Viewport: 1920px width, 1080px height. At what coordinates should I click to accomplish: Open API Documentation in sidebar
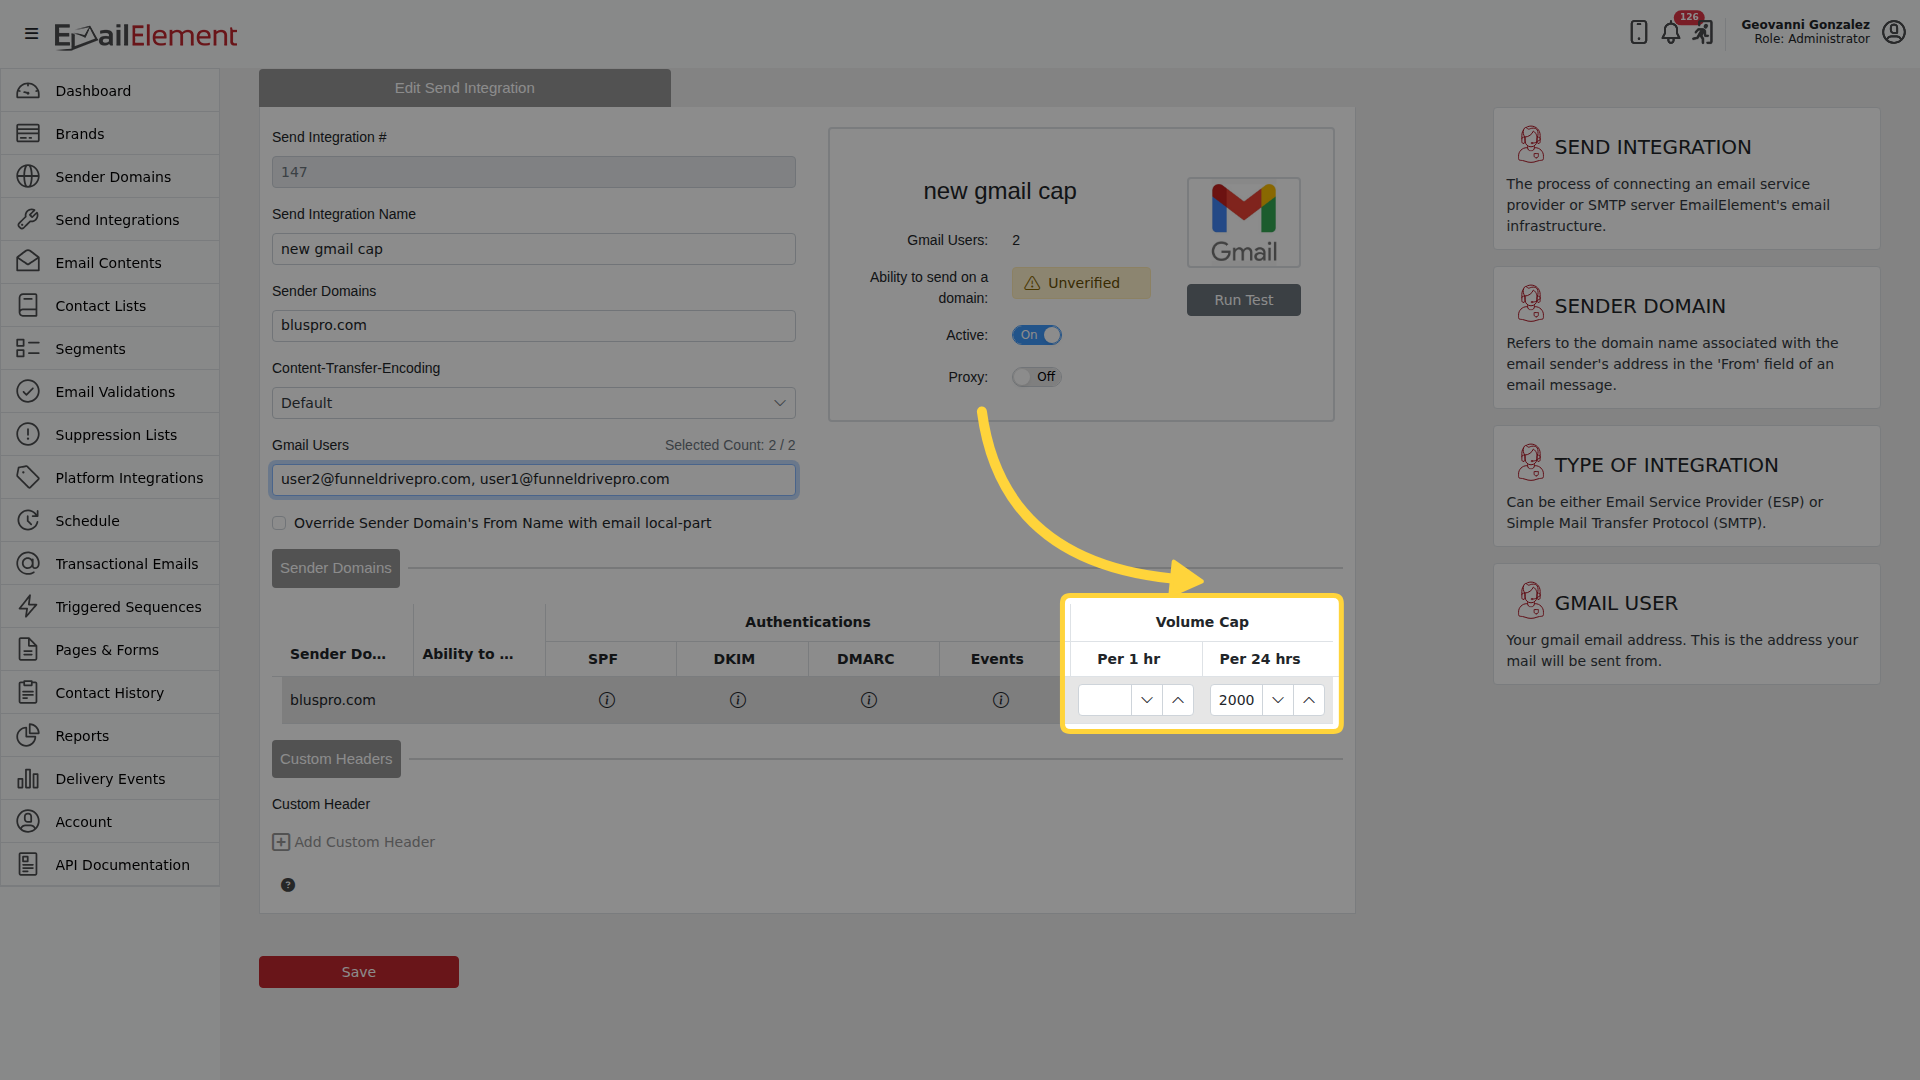coord(110,865)
